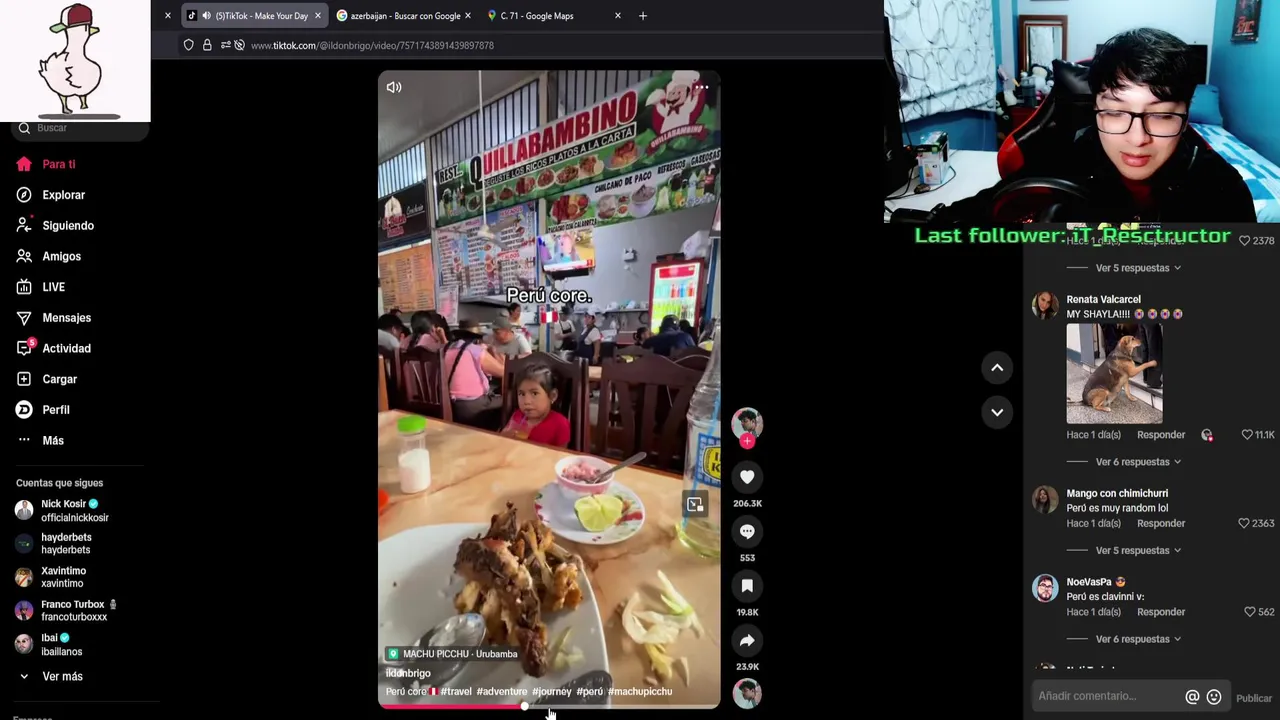Close the Google Maps tab
The height and width of the screenshot is (720, 1280).
[x=617, y=16]
